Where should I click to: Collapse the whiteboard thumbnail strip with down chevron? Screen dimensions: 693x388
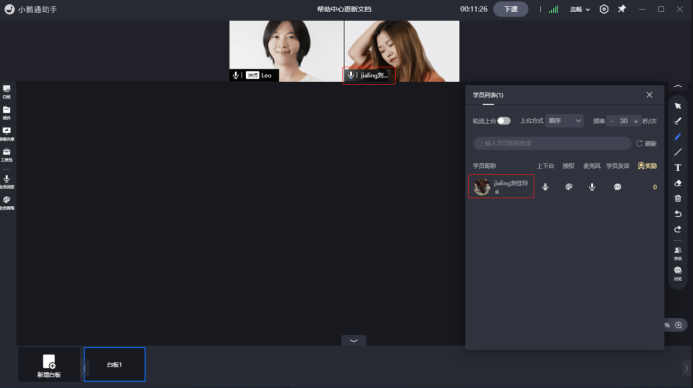[354, 341]
